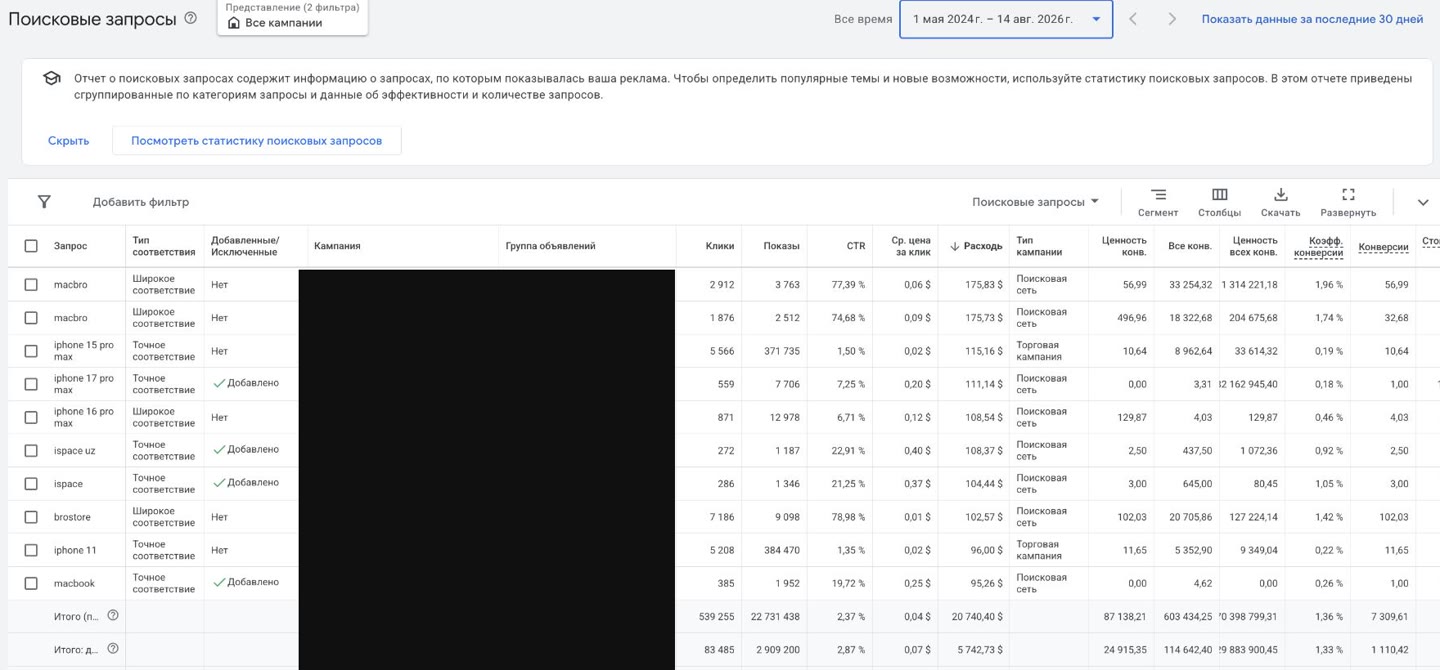The image size is (1440, 670).
Task: Click Добавить фильтр
Action: 141,202
